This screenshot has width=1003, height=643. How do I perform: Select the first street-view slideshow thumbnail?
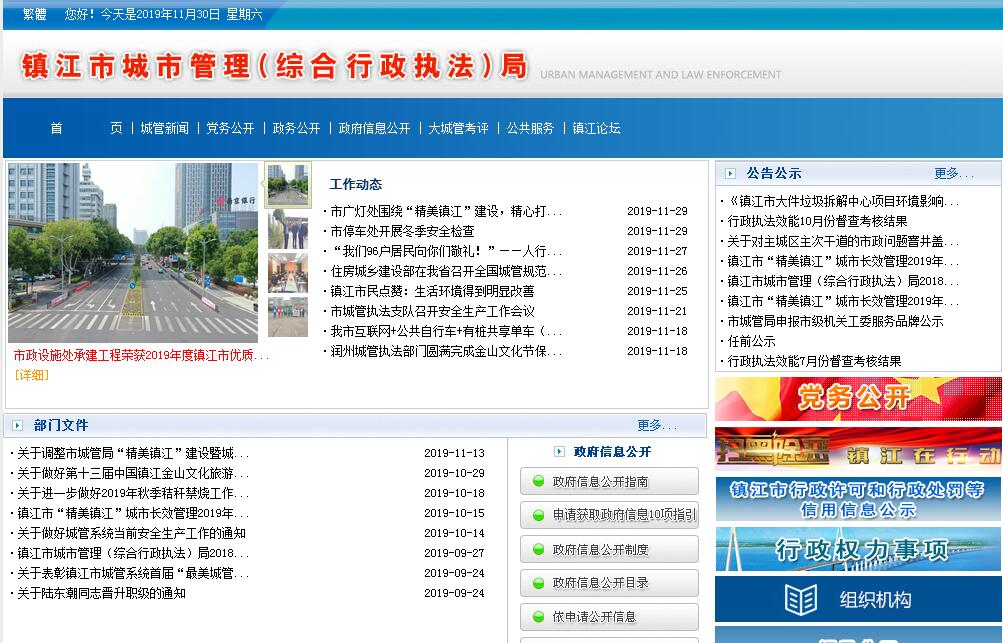[288, 185]
